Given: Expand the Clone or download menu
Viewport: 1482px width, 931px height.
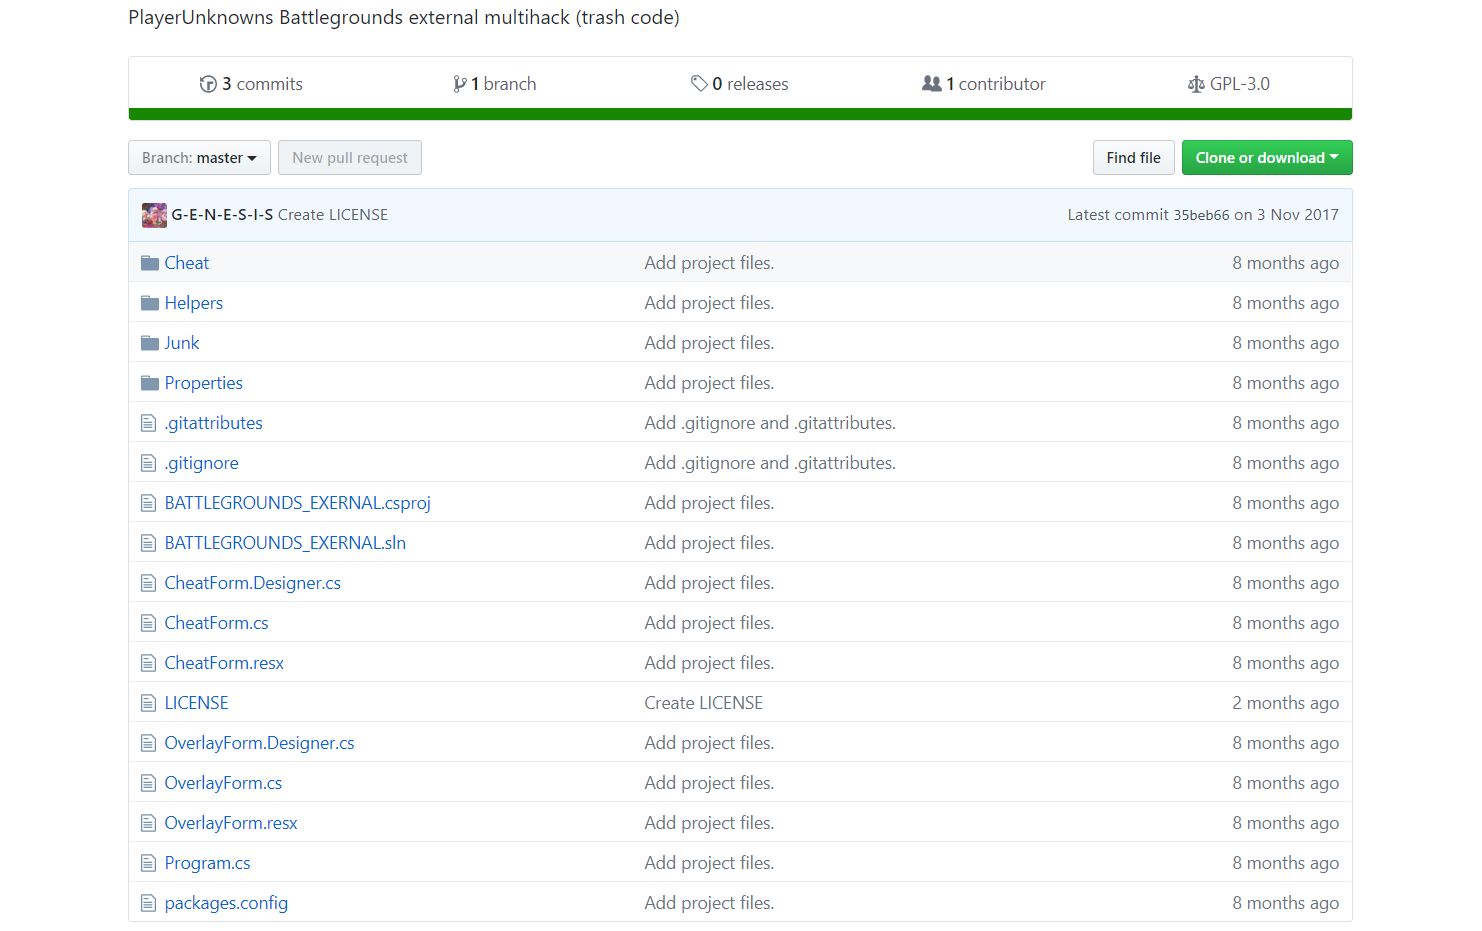Looking at the screenshot, I should click(x=1267, y=158).
